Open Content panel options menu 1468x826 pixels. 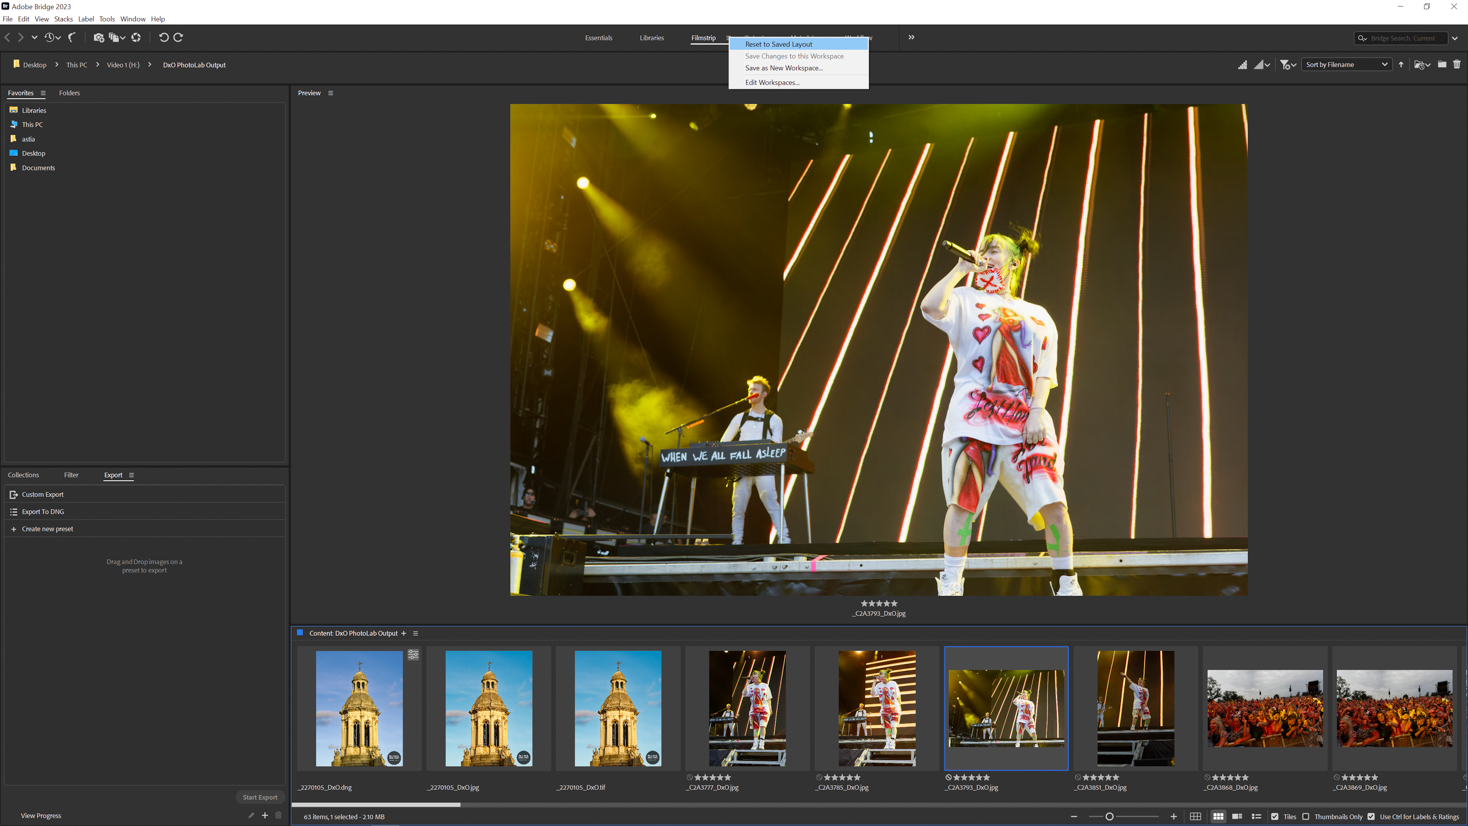[x=416, y=633]
